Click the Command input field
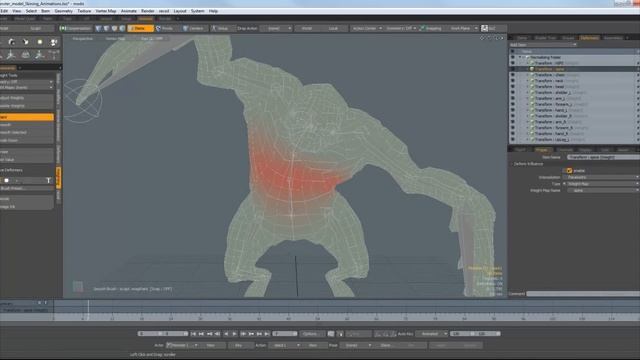Viewport: 640px width, 360px height. [583, 293]
